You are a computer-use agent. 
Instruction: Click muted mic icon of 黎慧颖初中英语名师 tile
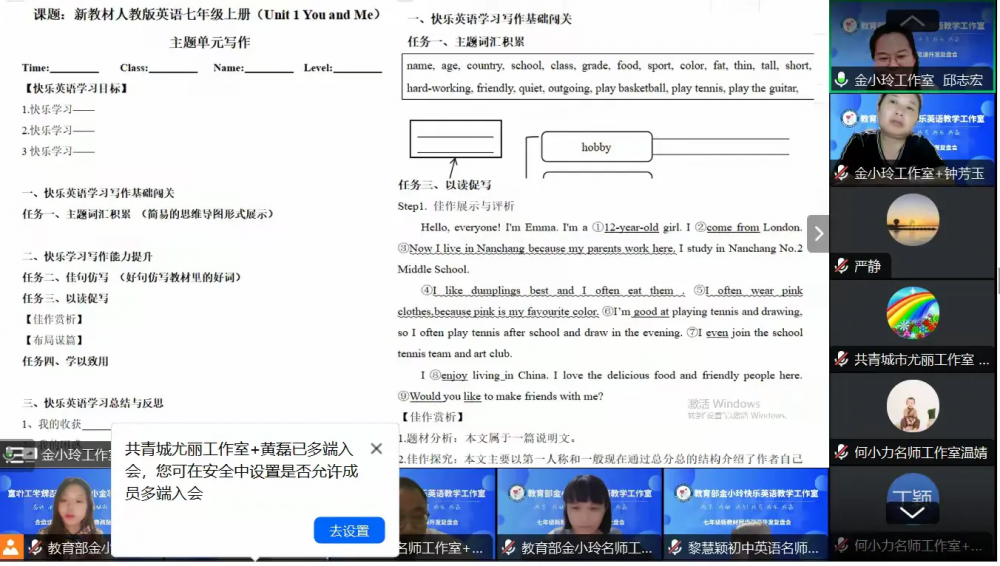(675, 547)
